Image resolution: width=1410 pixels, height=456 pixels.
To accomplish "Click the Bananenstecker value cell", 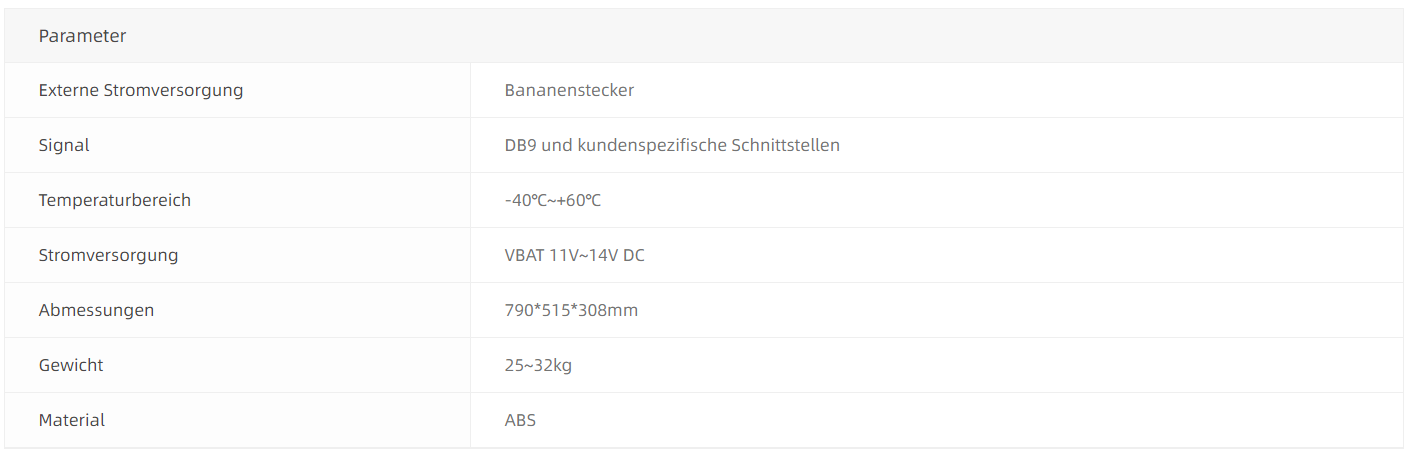I will point(569,90).
